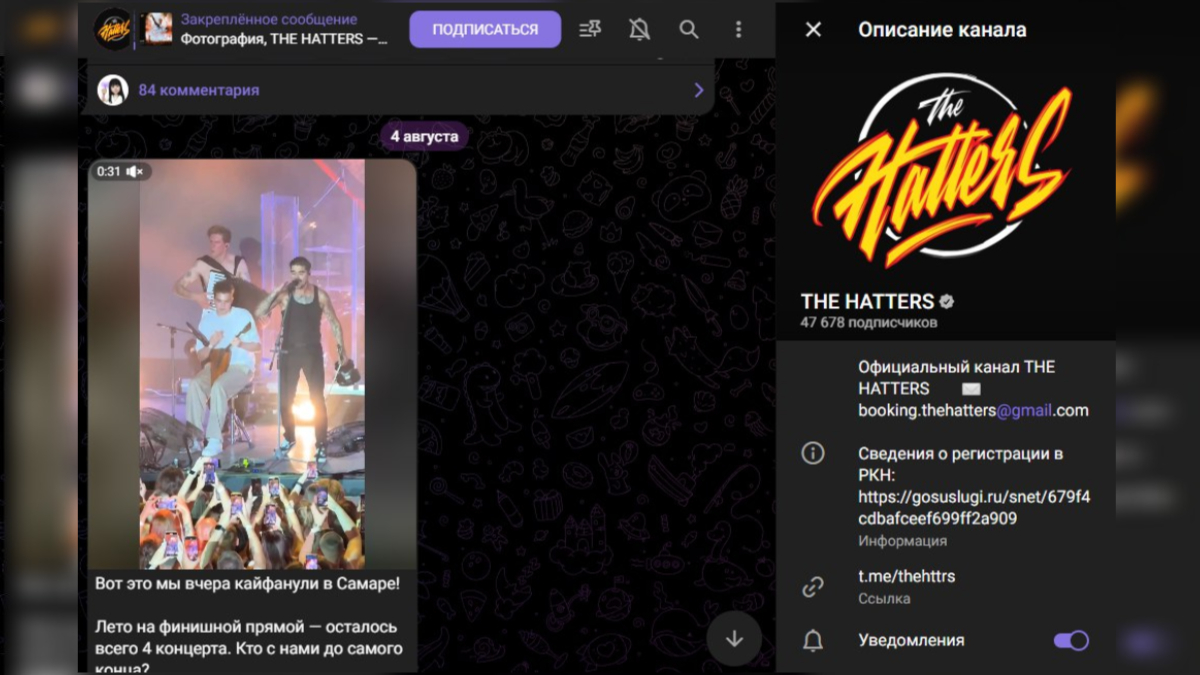
Task: Toggle the Уведомления notifications switch
Action: tap(1071, 641)
